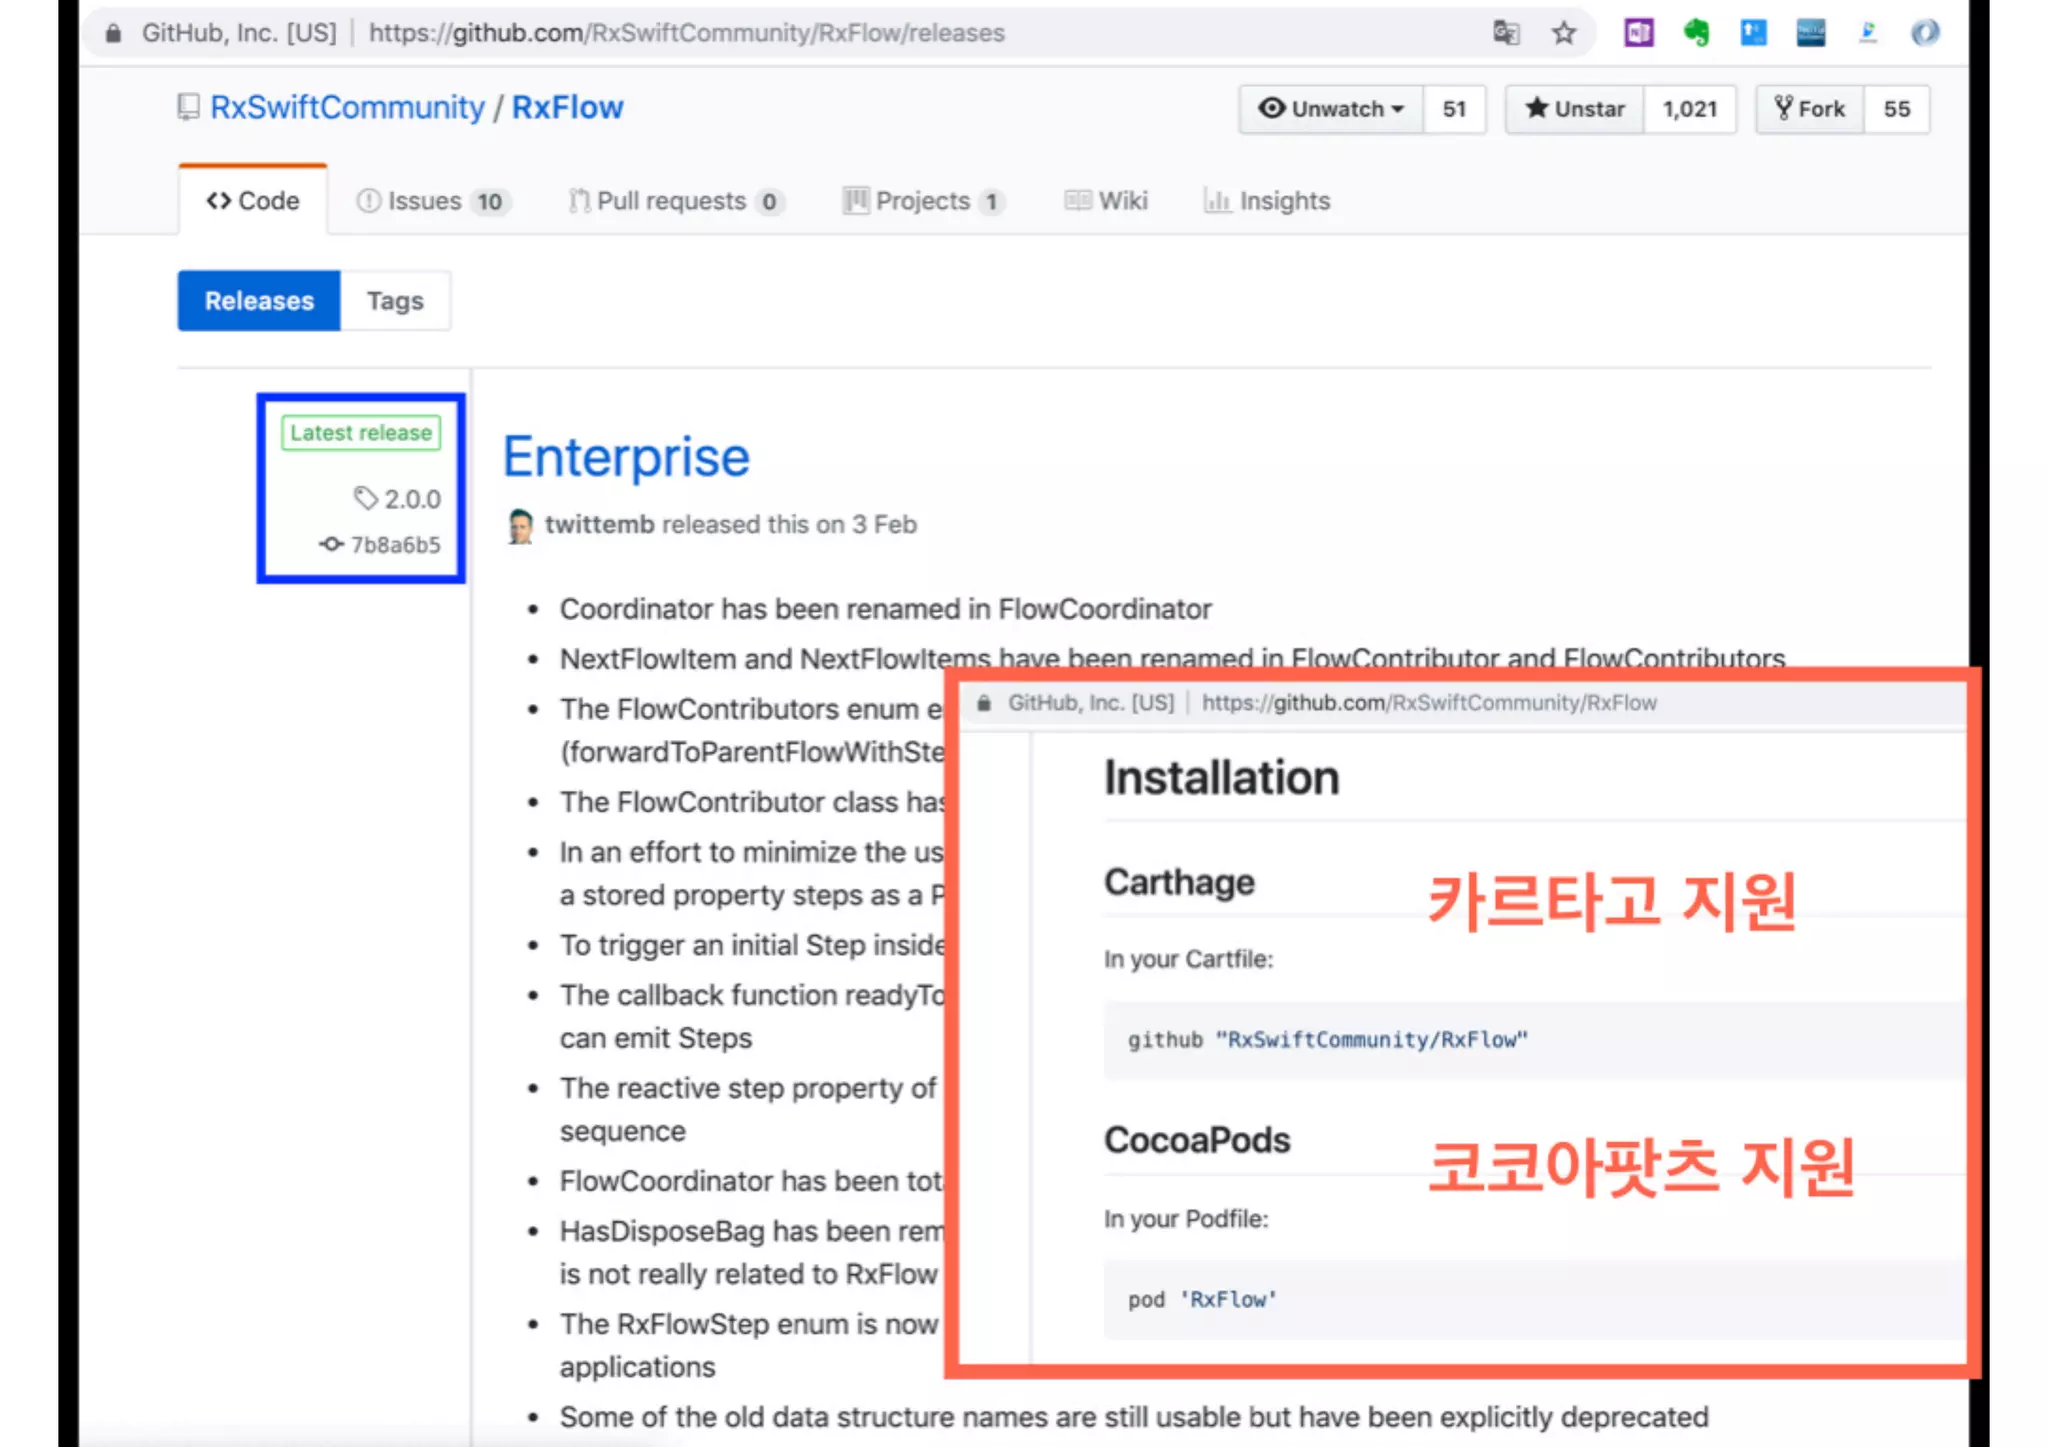View the 55 forks count
The width and height of the screenshot is (2048, 1447).
pos(1897,109)
